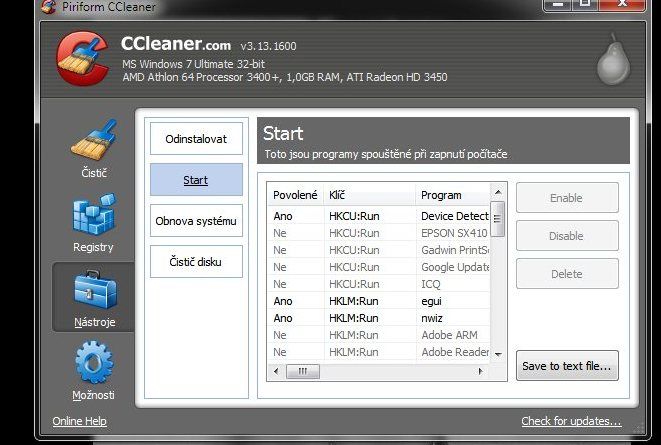
Task: Click the CCleaner icon in the title bar
Action: tap(49, 6)
